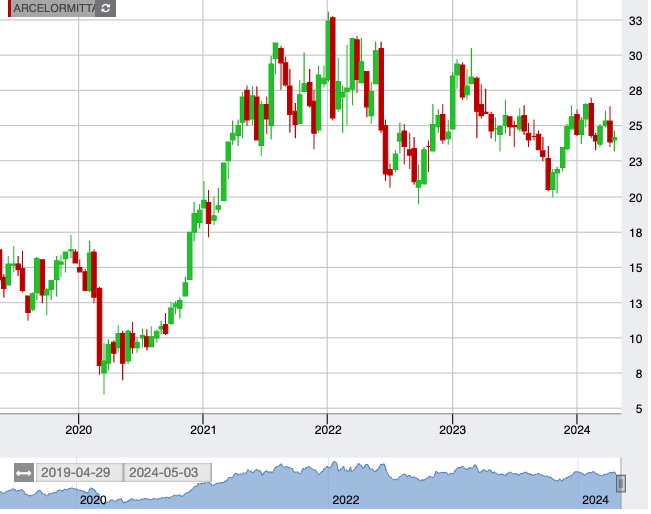Click the 15 price axis label
Image resolution: width=651 pixels, height=514 pixels.
pyautogui.click(x=636, y=268)
